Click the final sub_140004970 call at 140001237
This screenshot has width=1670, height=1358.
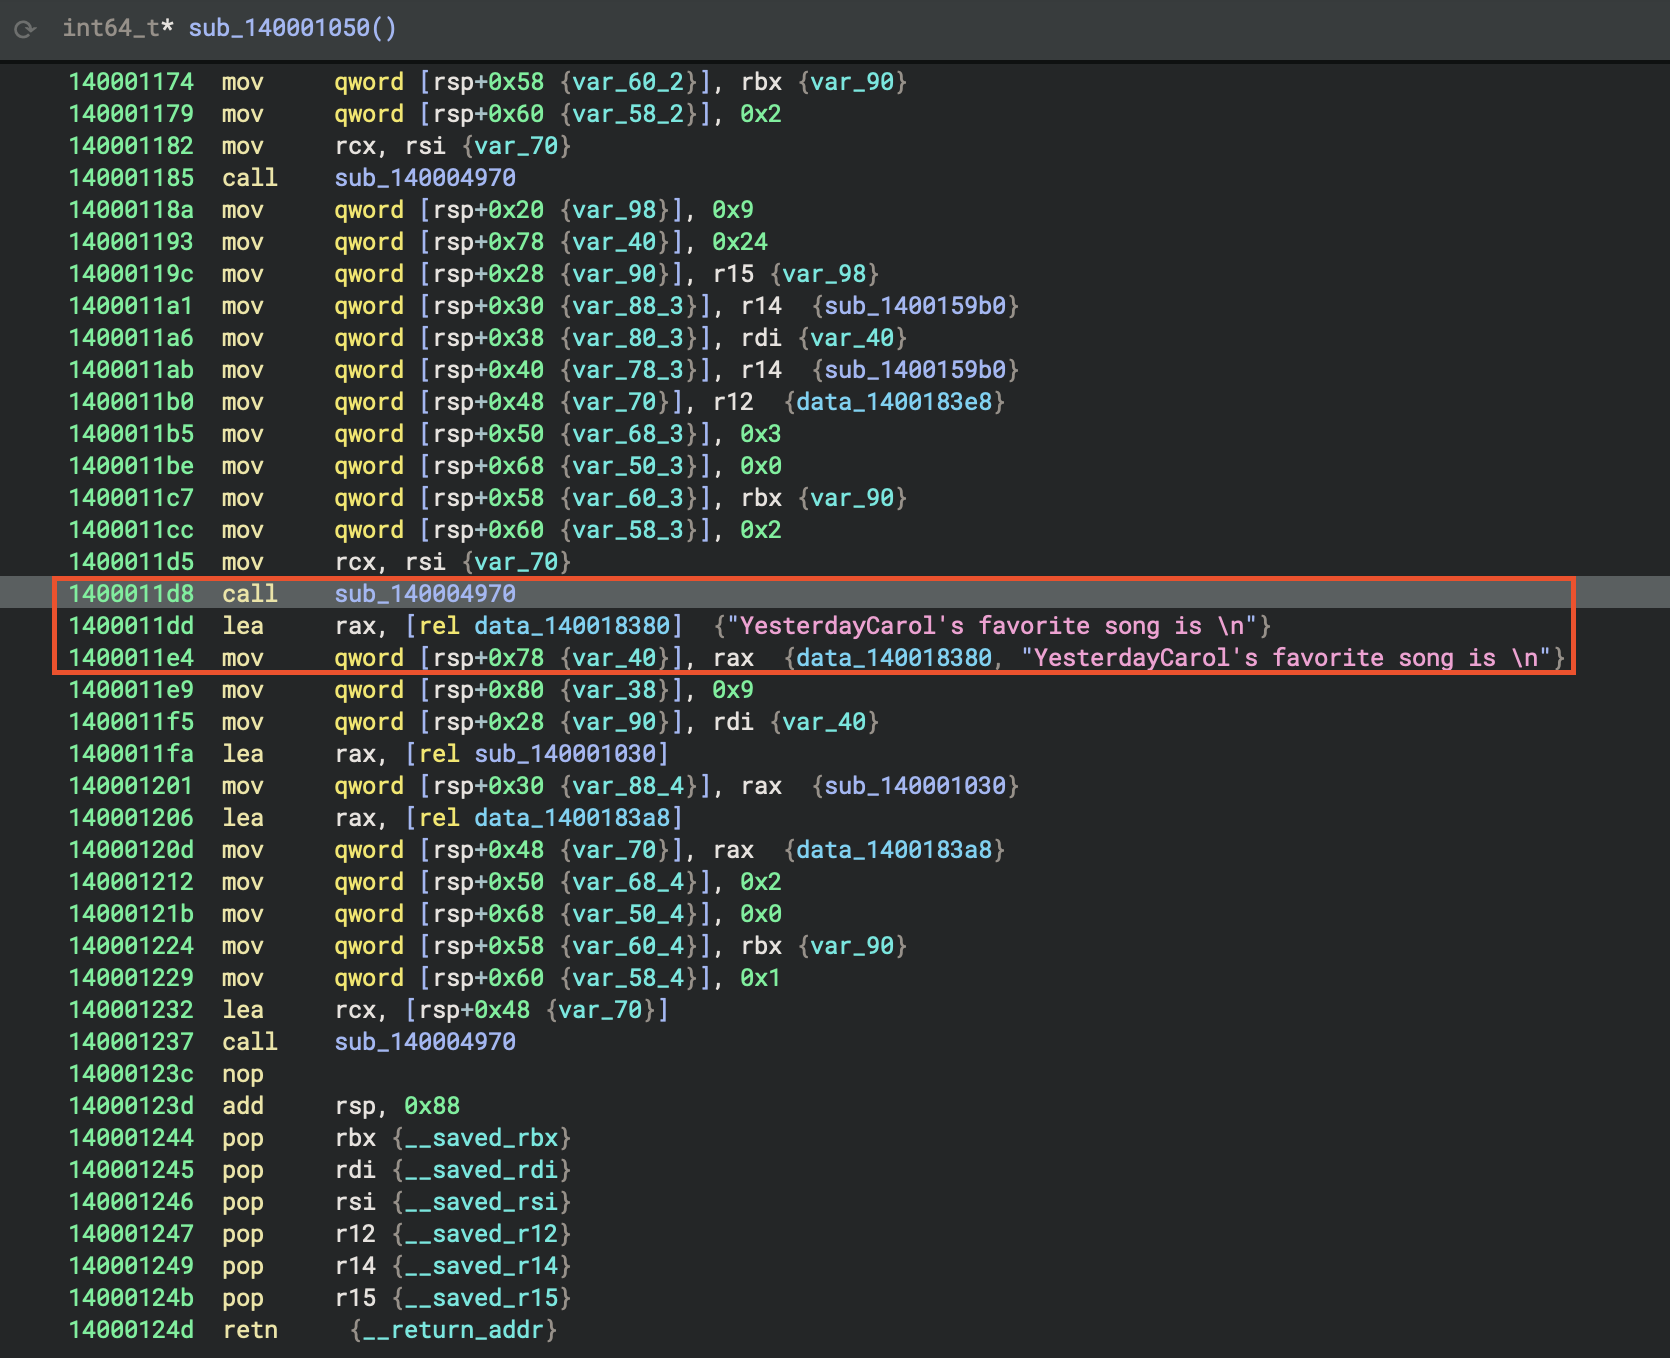pos(425,1042)
